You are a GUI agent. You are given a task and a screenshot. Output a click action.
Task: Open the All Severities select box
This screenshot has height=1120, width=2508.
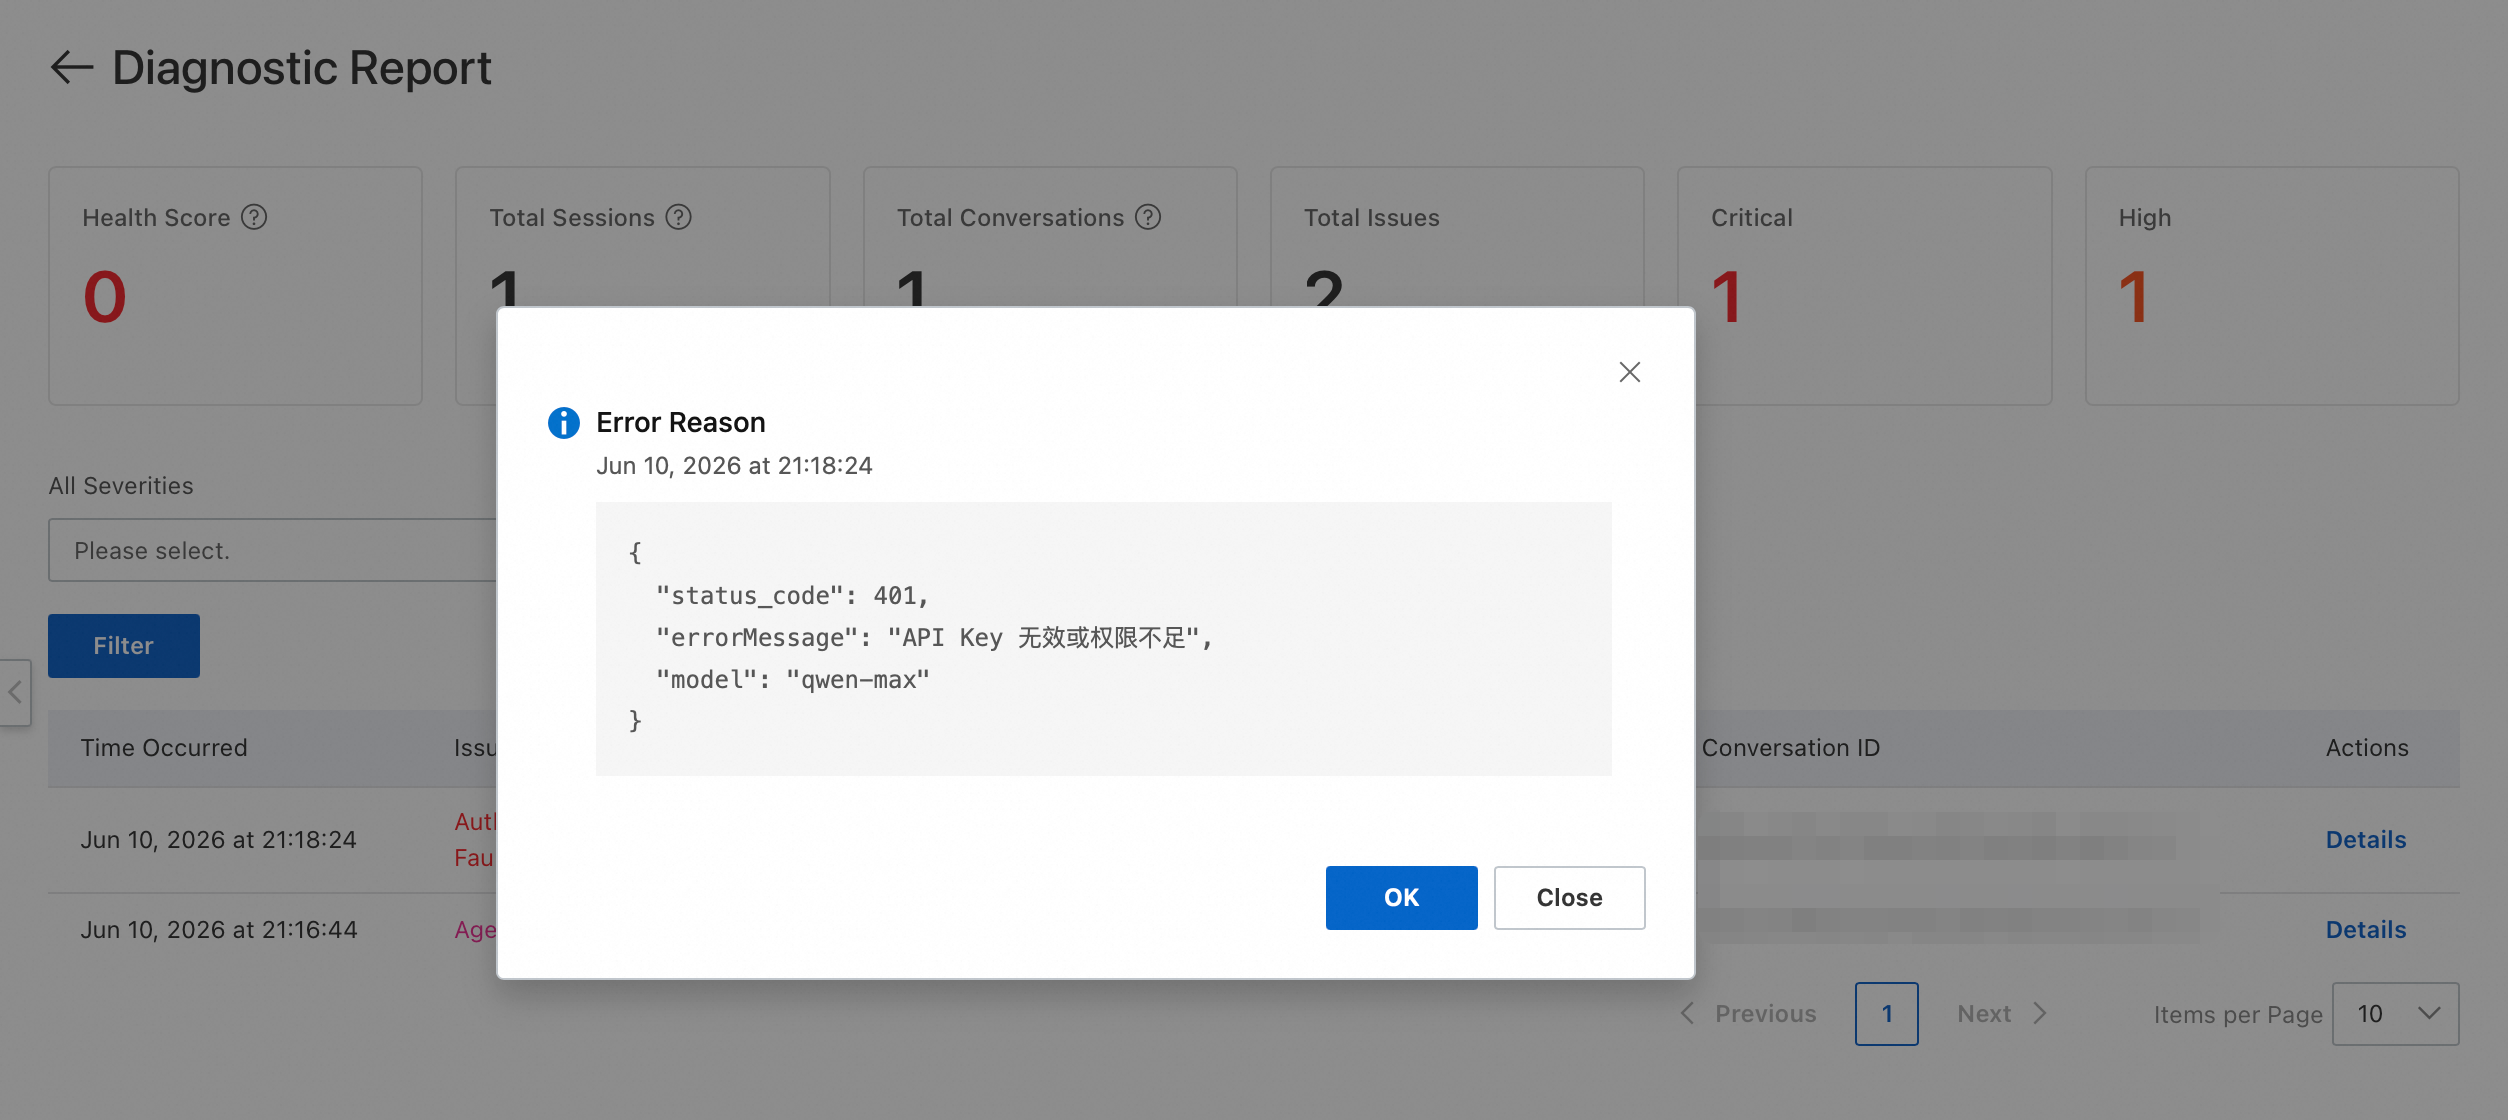point(273,550)
